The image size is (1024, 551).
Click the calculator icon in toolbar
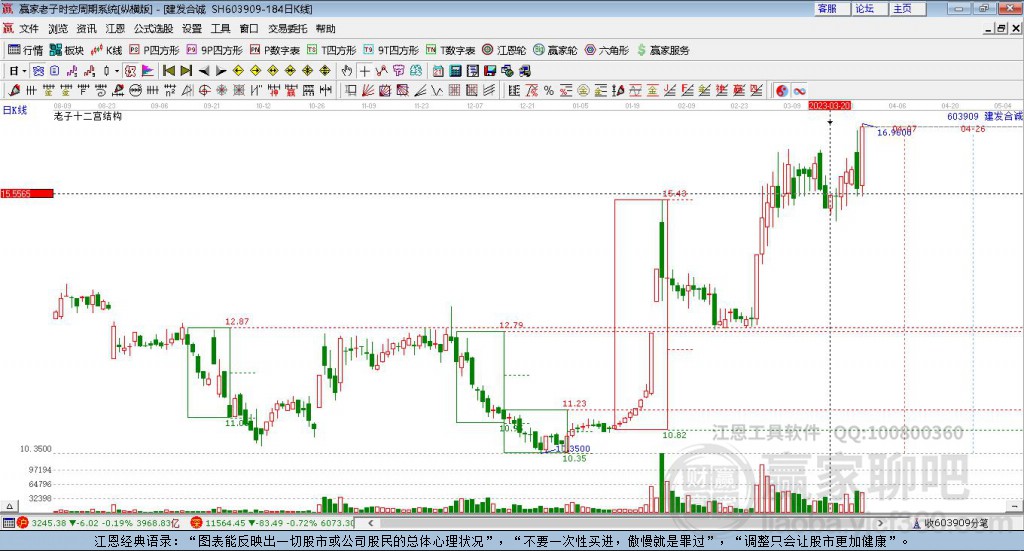click(455, 71)
